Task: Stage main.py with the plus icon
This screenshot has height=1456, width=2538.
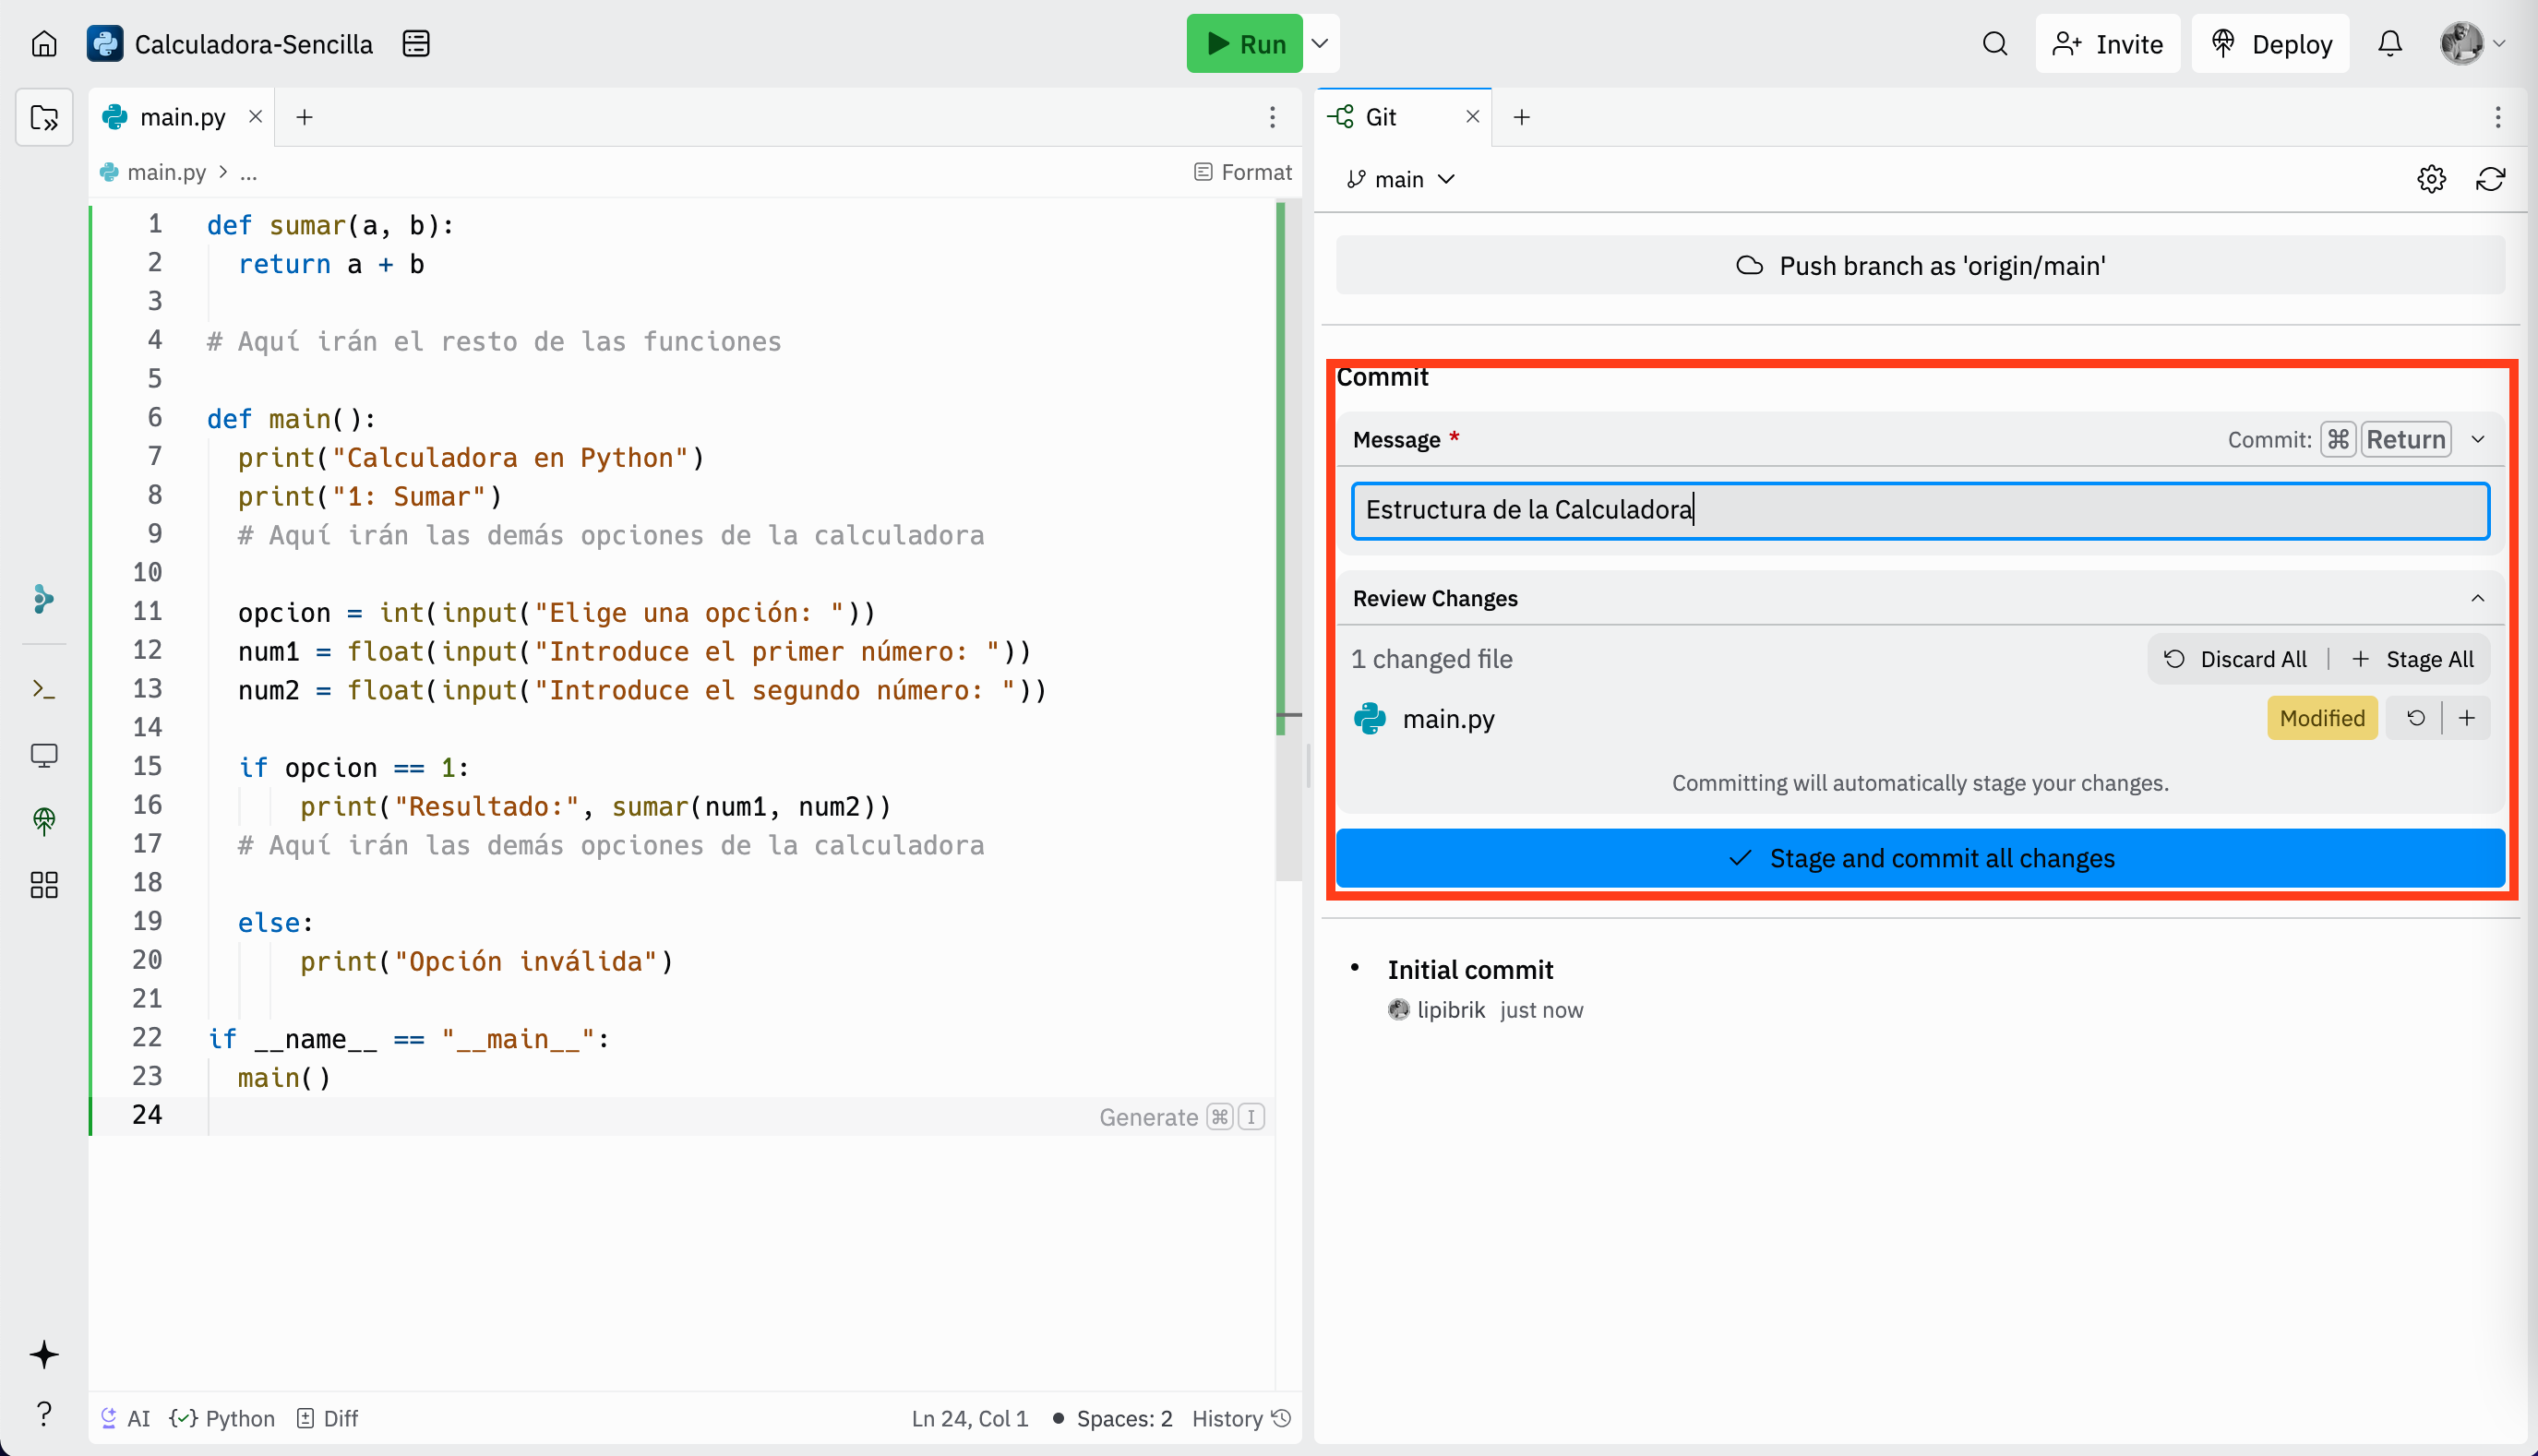Action: pos(2466,718)
